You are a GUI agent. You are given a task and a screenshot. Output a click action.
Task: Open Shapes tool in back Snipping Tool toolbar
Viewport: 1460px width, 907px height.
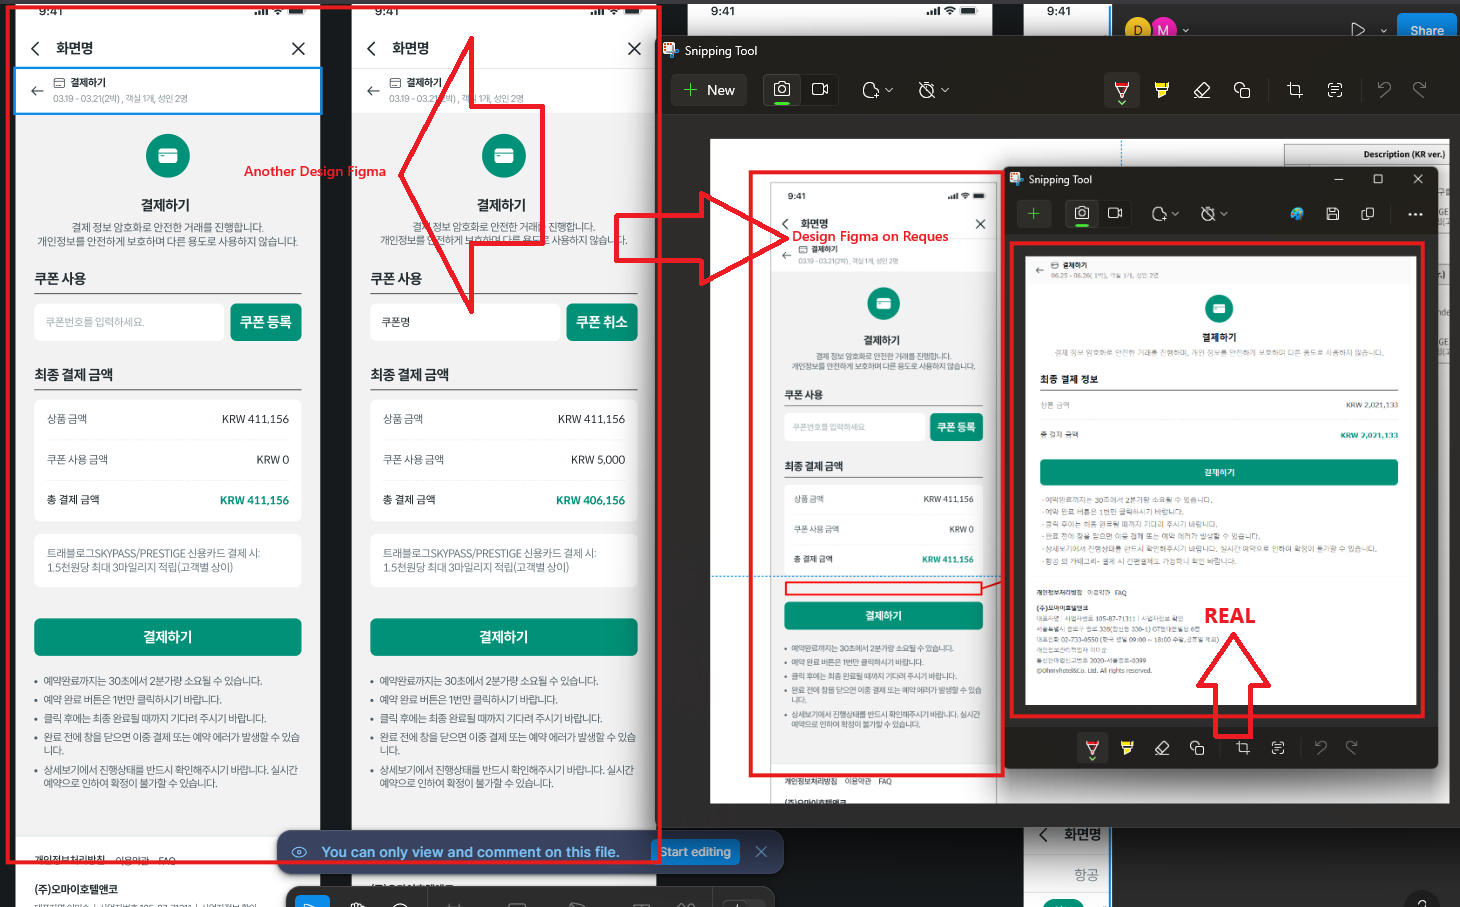[1242, 90]
